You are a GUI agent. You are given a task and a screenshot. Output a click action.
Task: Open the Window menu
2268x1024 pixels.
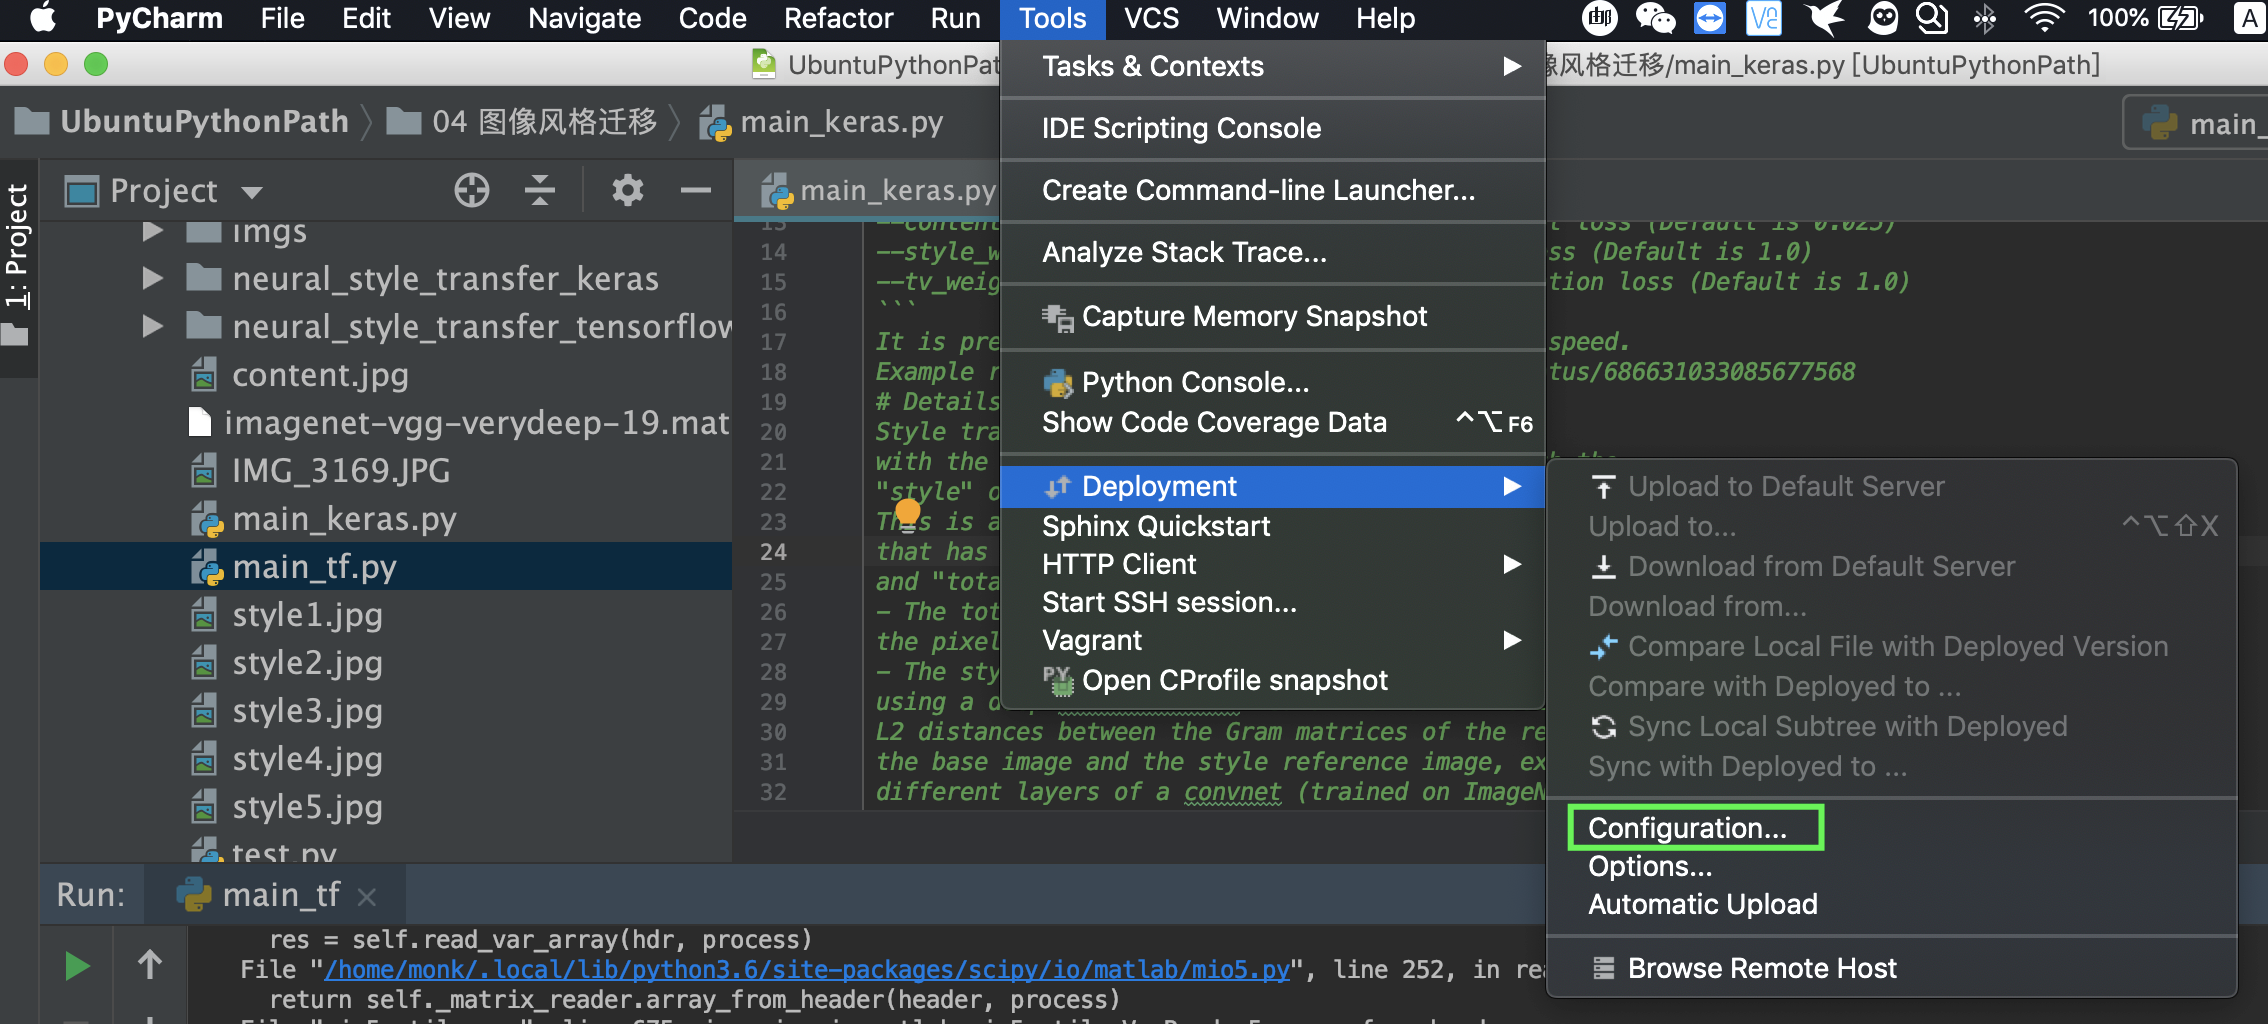pos(1267,18)
